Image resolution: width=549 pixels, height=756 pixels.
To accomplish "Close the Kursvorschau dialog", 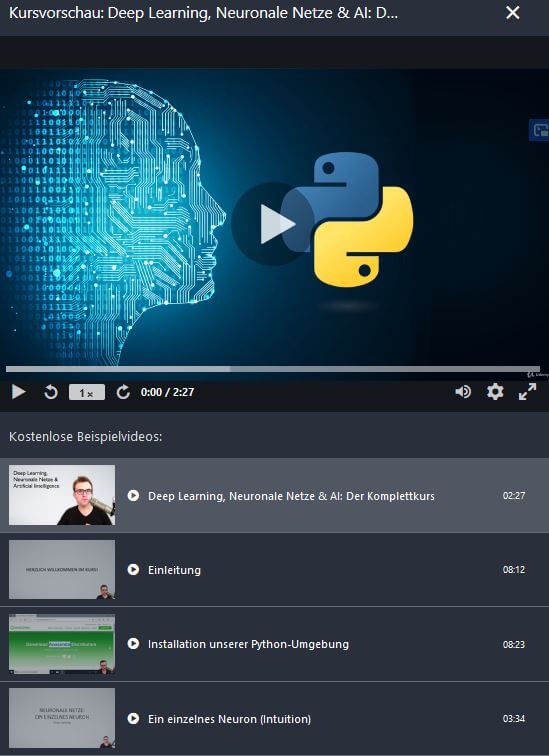I will 513,13.
